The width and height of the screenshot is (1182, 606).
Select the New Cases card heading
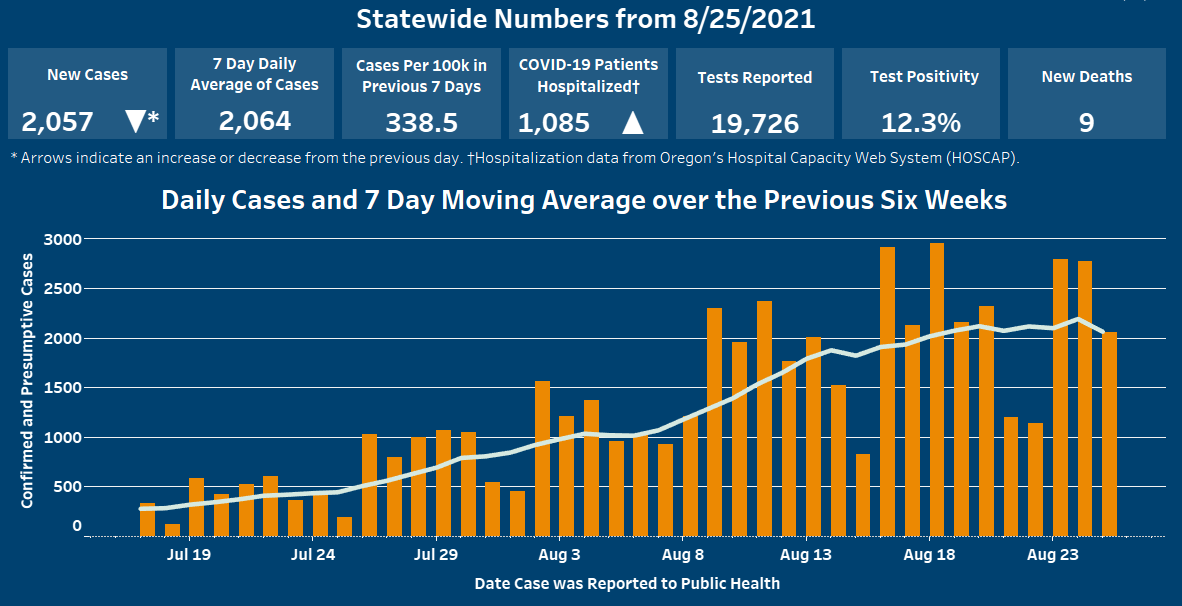(x=87, y=75)
